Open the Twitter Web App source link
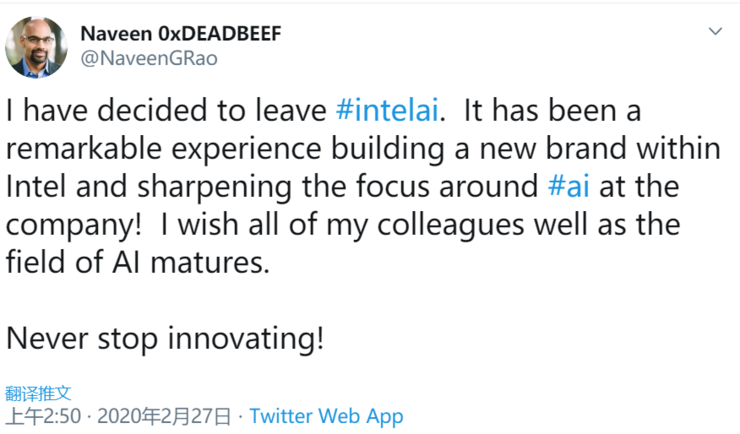Screen dimensions: 740x434 pyautogui.click(x=326, y=416)
